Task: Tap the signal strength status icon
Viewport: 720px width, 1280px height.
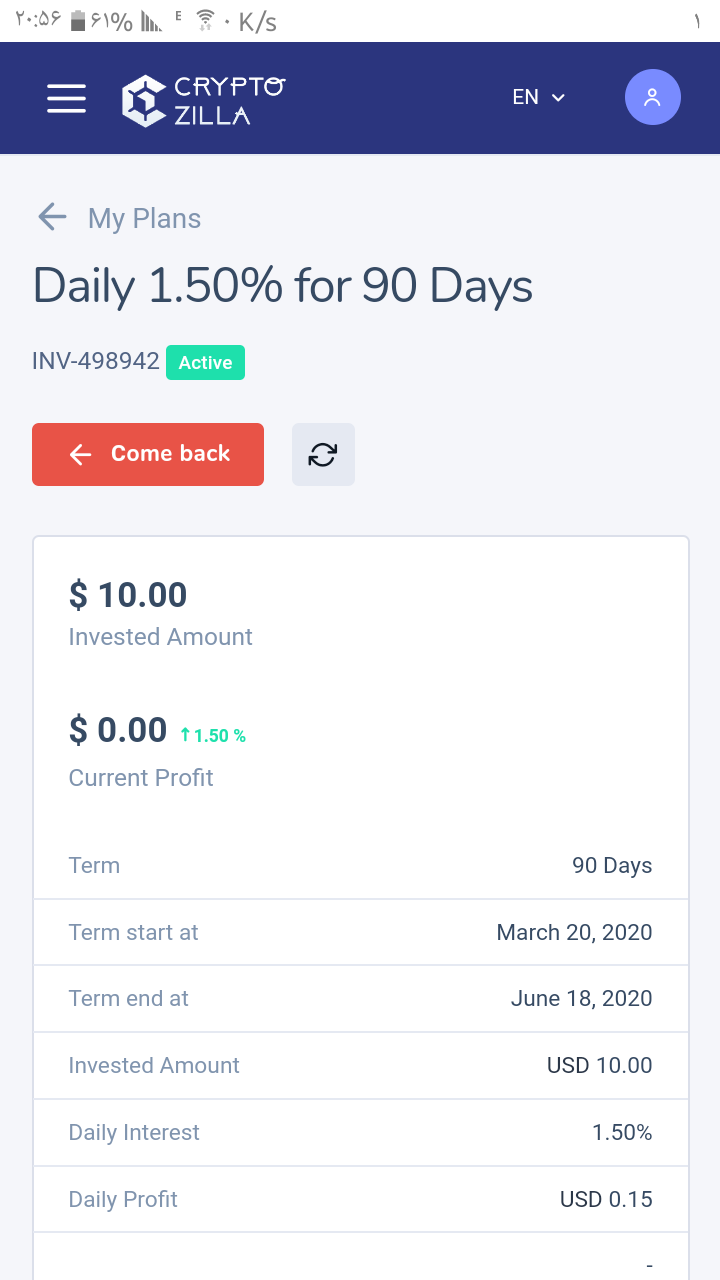Action: (151, 22)
